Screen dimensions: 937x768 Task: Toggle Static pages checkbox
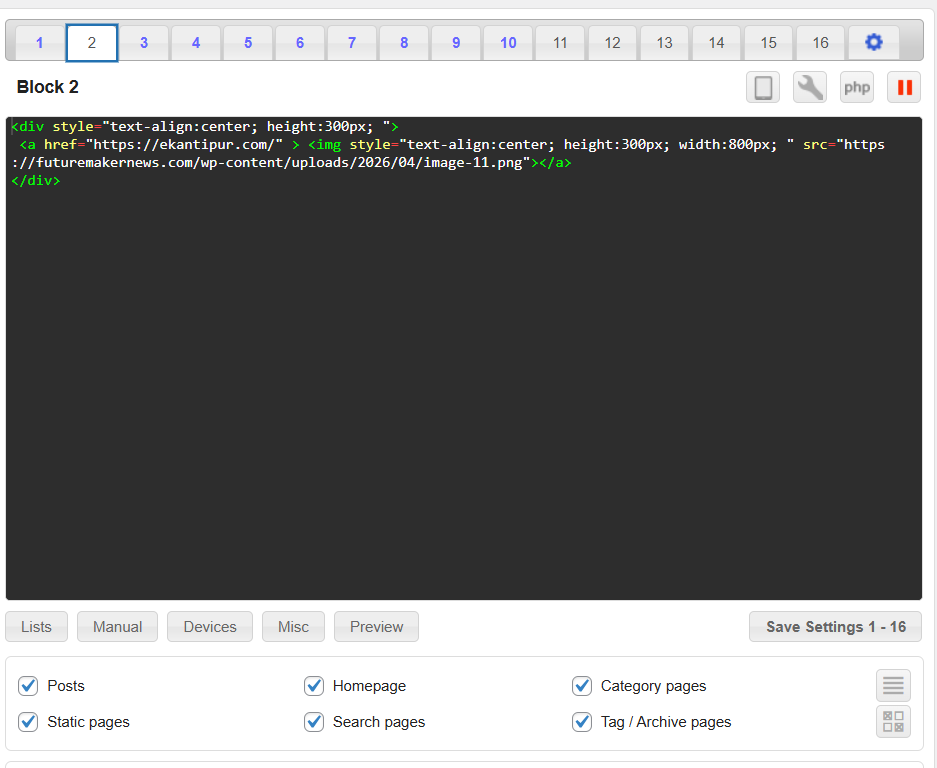click(x=29, y=722)
